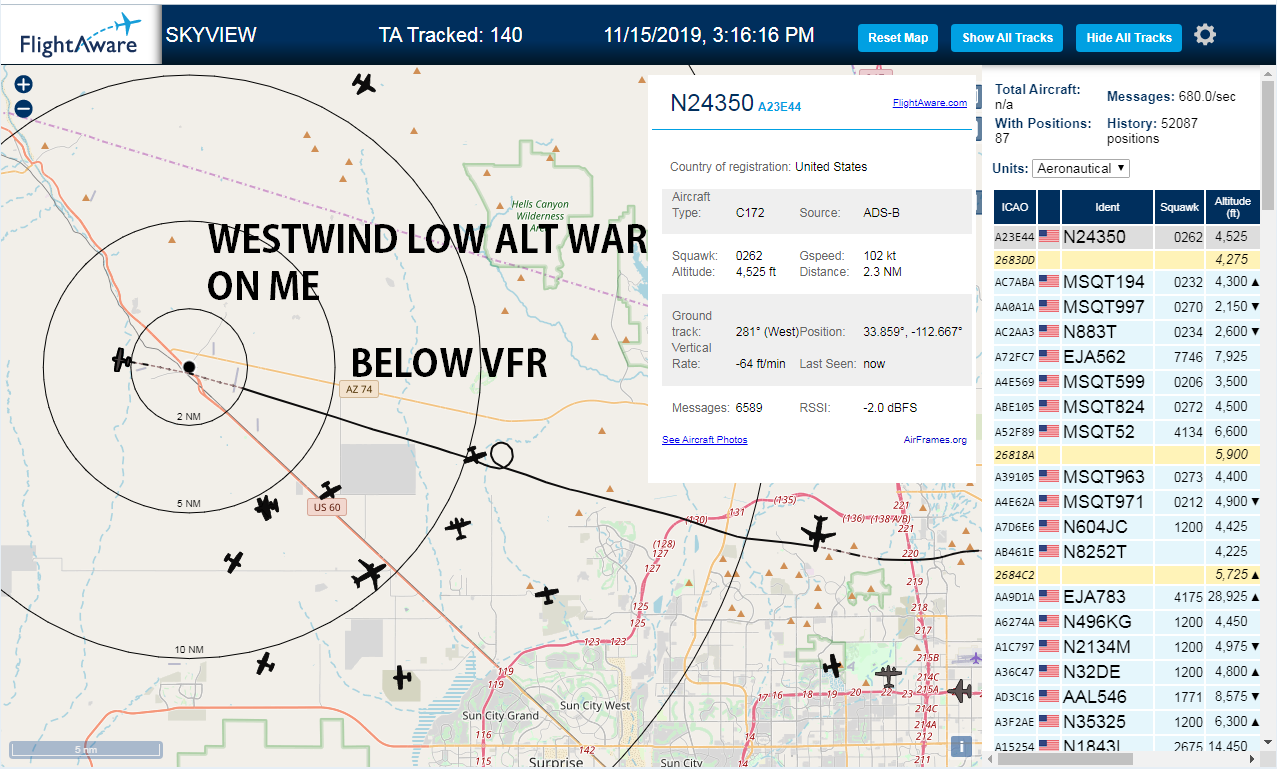
Task: Click Hide All Tracks button
Action: 1129,38
